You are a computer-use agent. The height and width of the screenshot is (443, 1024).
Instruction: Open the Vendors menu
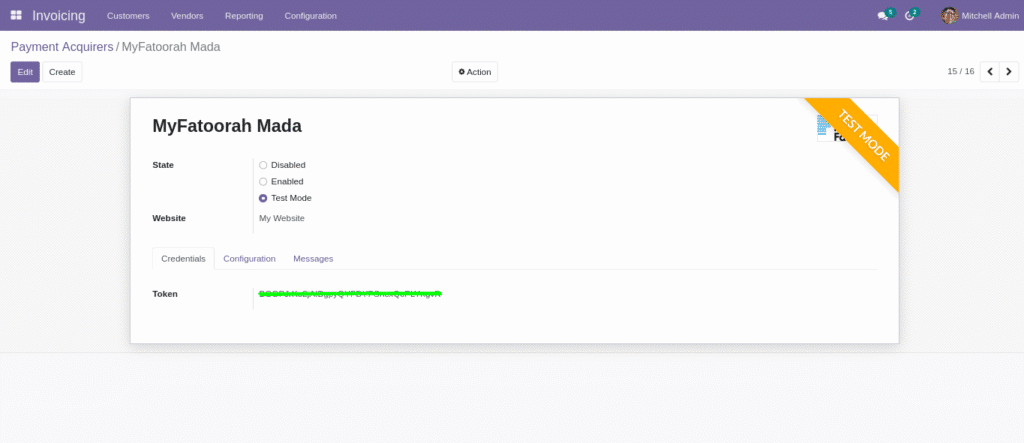coord(187,16)
